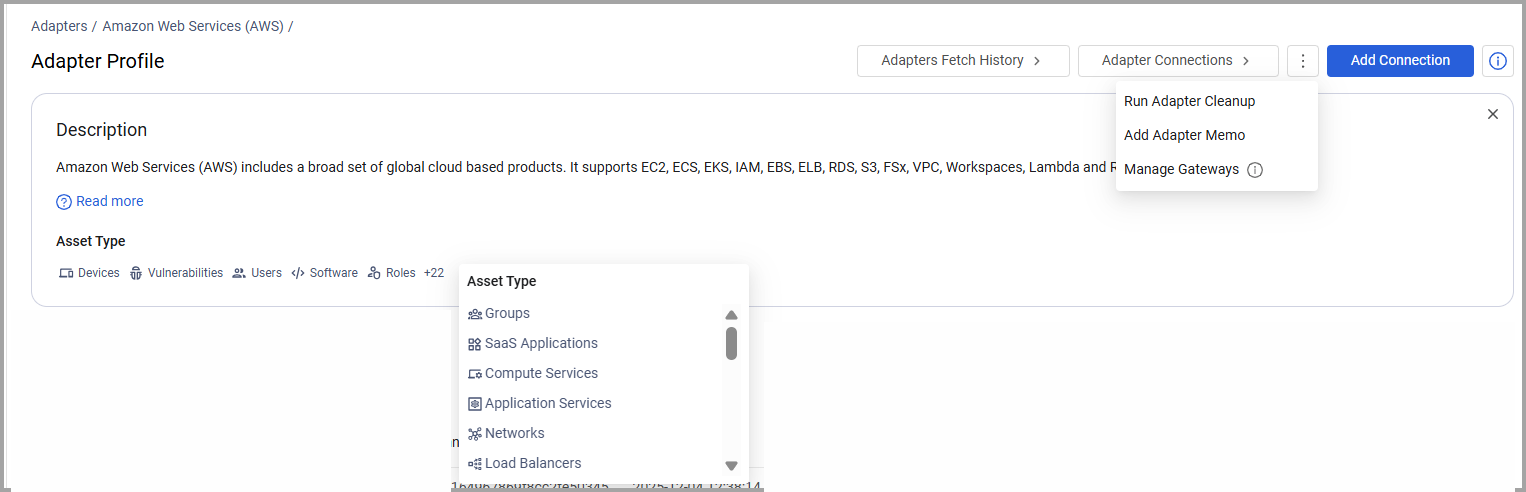
Task: Click the Adapter Profile heading
Action: tap(98, 61)
